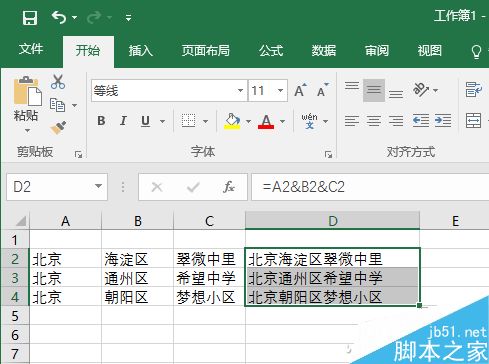
Task: Click the wén phonetic guide icon
Action: 309,121
